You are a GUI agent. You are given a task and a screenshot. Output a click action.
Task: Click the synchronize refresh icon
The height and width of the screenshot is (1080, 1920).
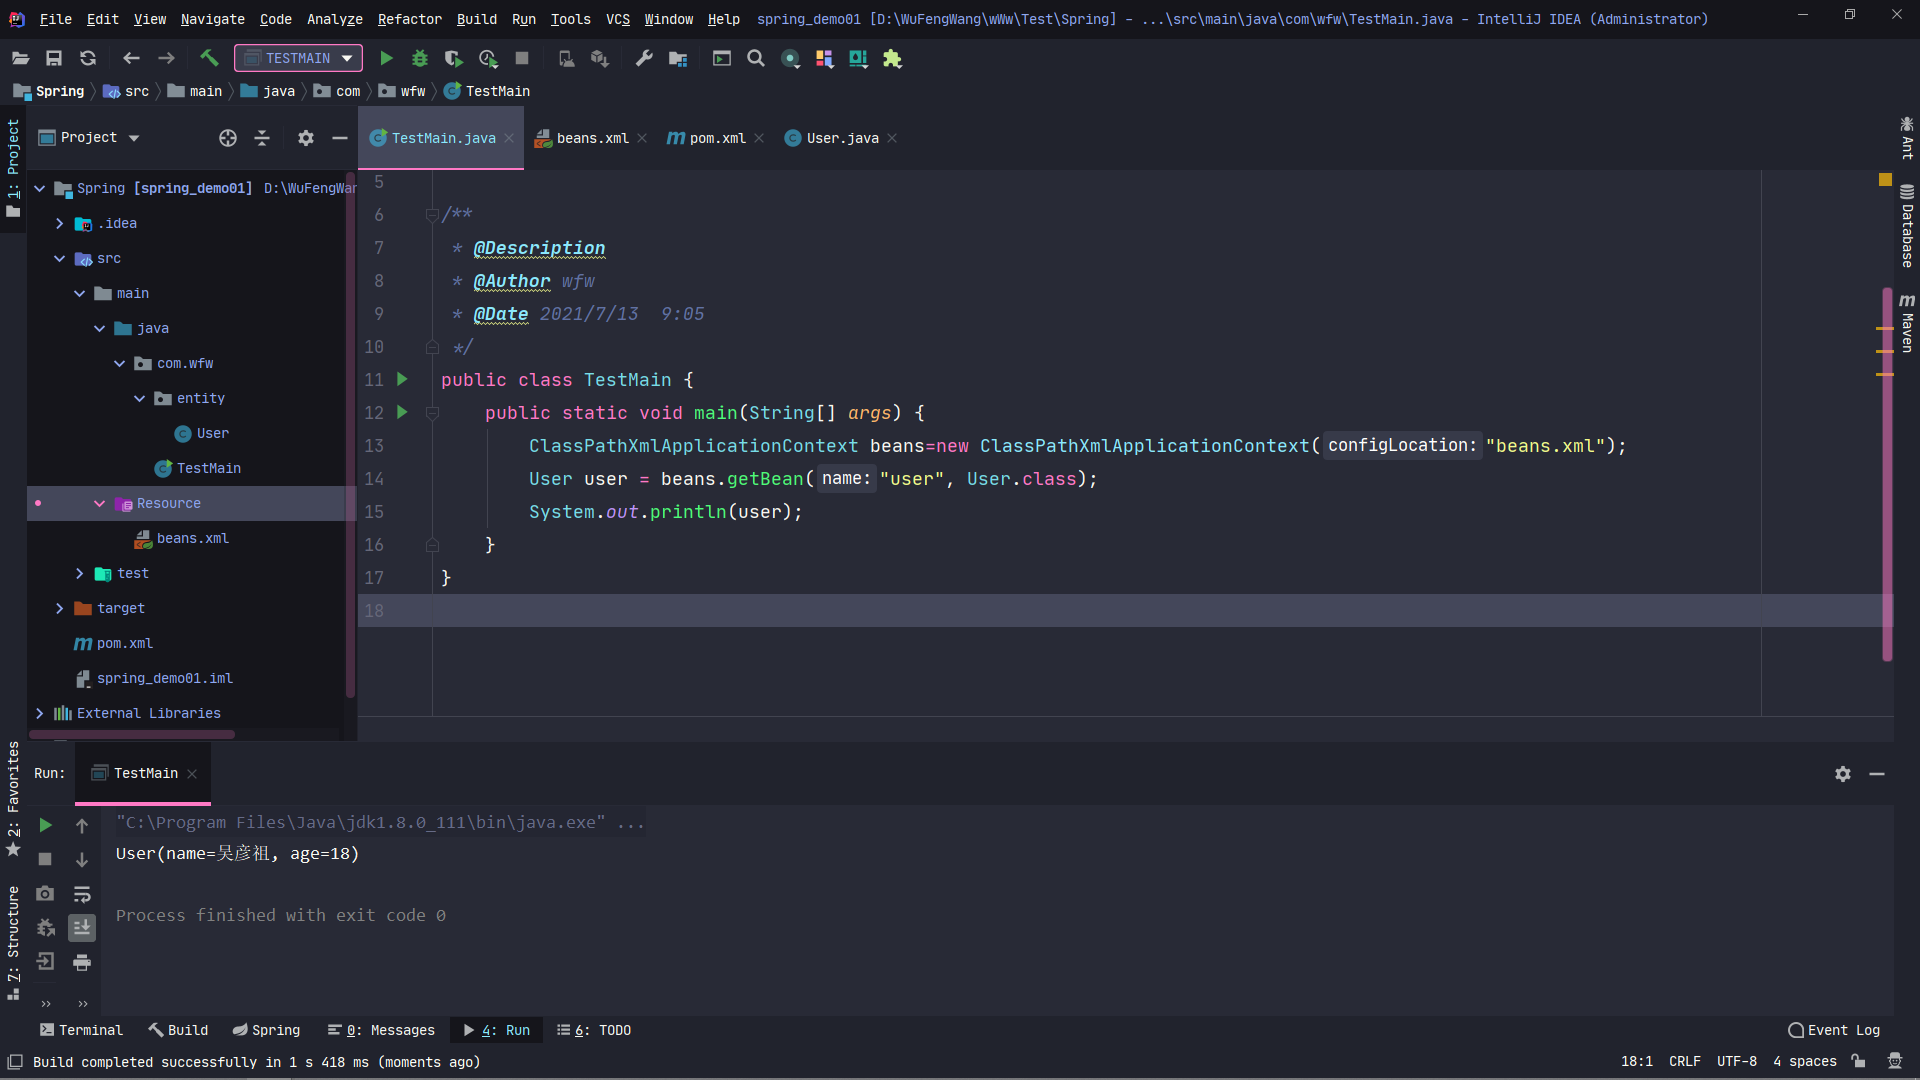pos(88,58)
